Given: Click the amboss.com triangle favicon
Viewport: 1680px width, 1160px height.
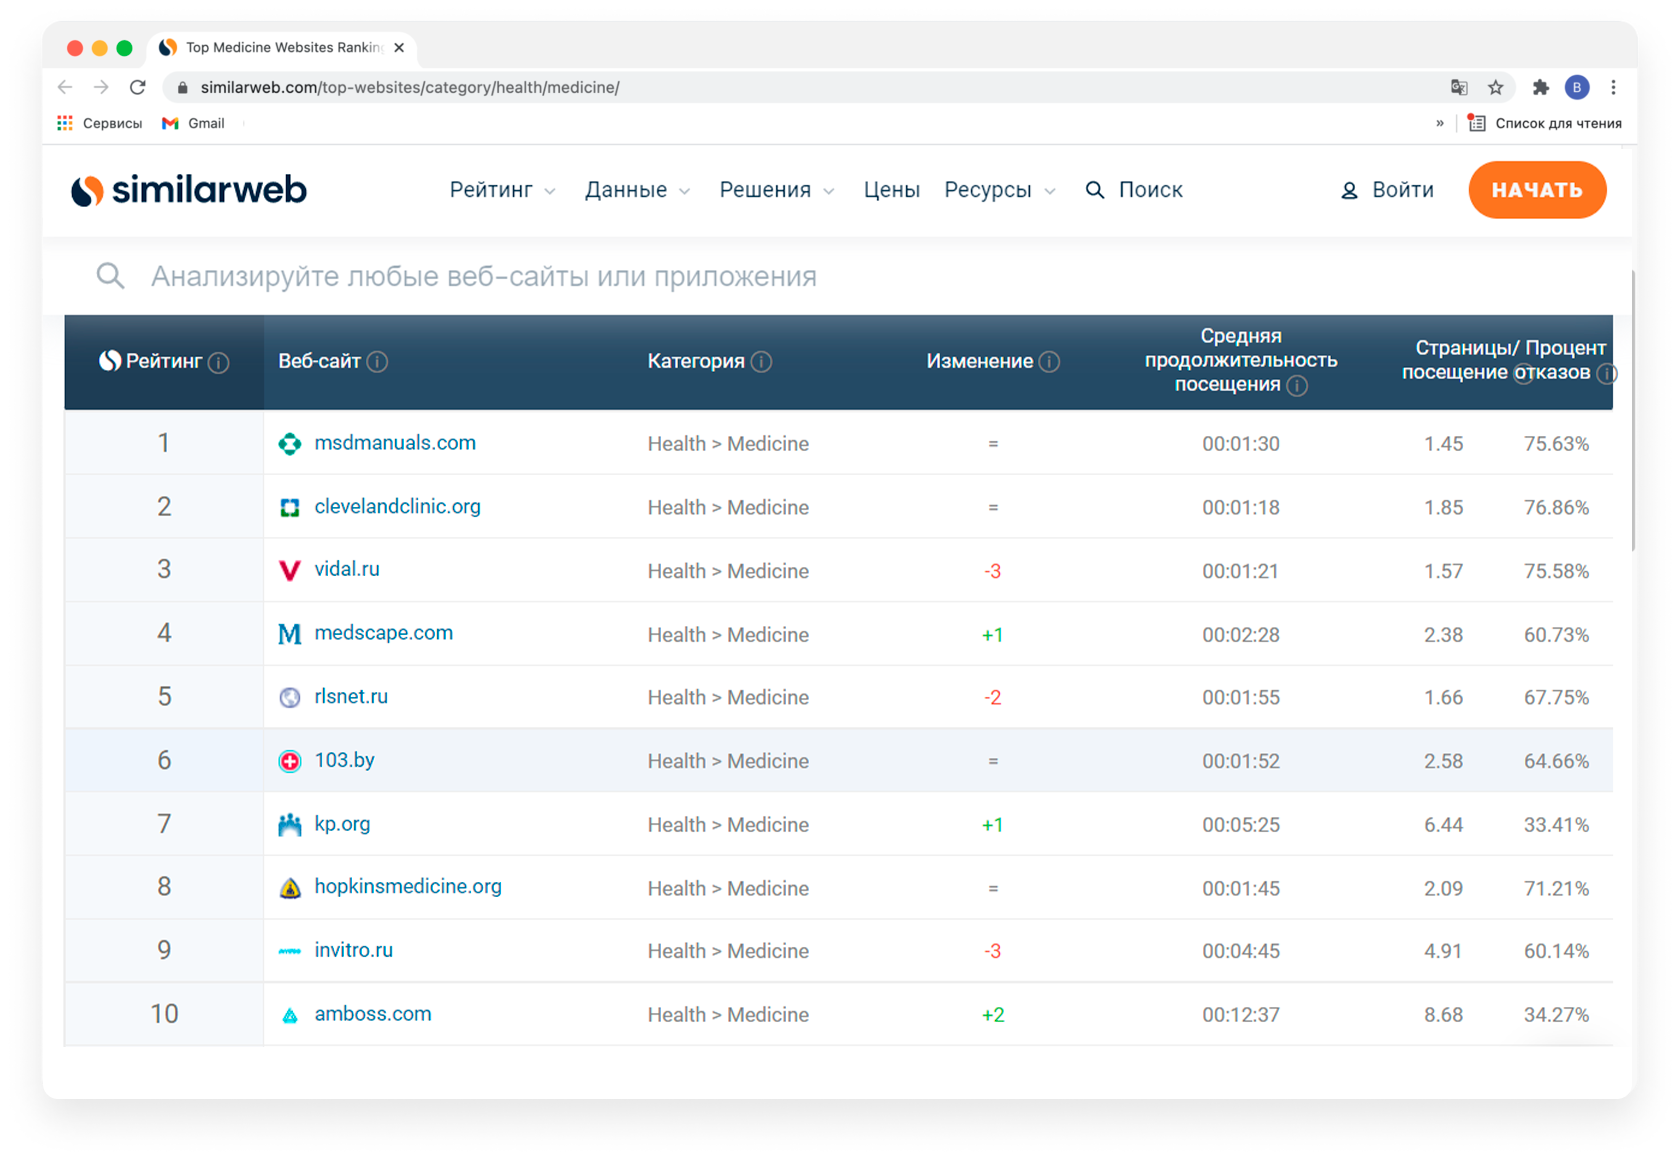Looking at the screenshot, I should point(290,1016).
